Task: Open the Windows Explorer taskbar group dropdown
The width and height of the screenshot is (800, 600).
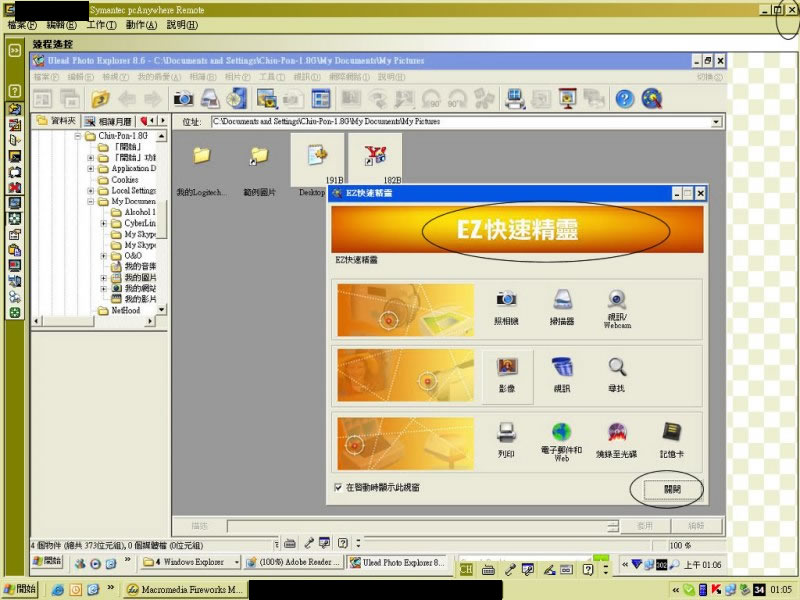Action: [x=236, y=562]
